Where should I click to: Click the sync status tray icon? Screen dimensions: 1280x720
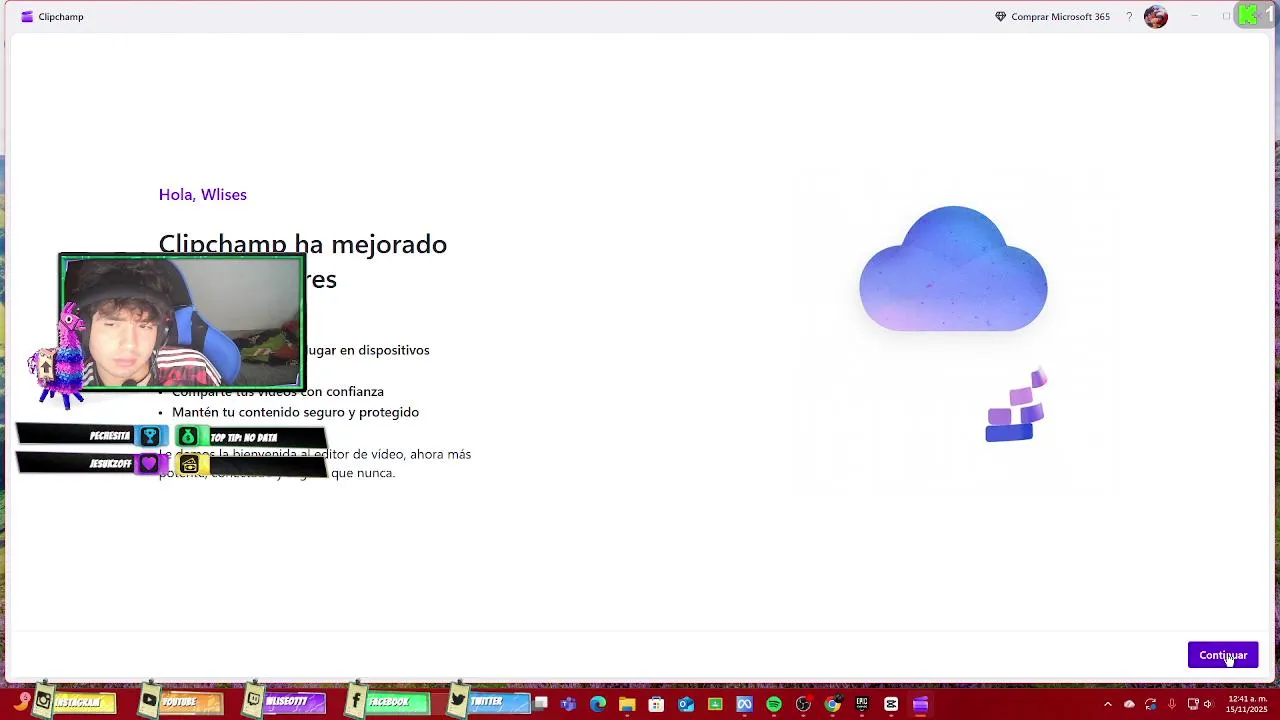tap(1151, 704)
